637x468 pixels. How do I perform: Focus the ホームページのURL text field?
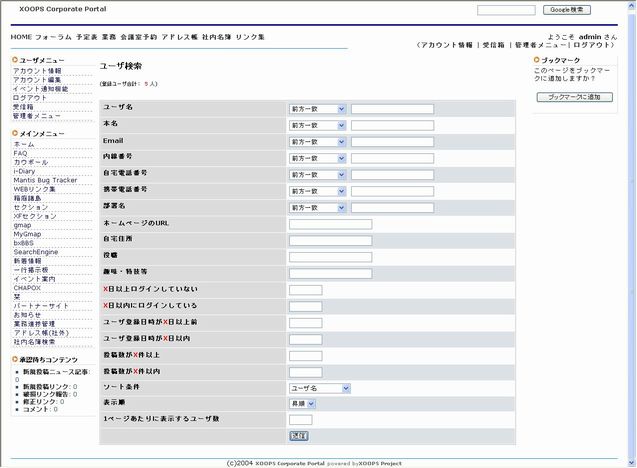click(x=330, y=224)
